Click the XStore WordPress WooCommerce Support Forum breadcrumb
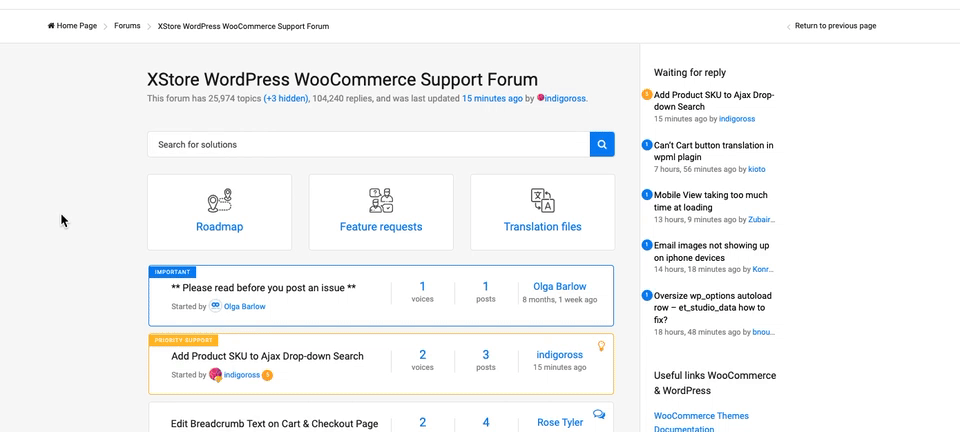Viewport: 960px width, 432px height. pyautogui.click(x=243, y=26)
